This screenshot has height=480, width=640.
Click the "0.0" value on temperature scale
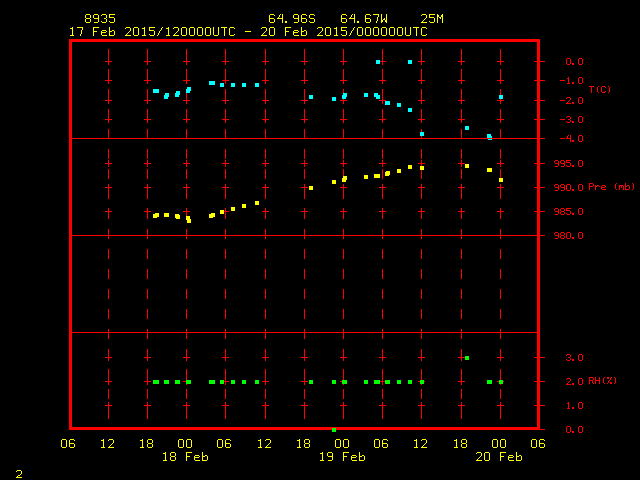574,62
